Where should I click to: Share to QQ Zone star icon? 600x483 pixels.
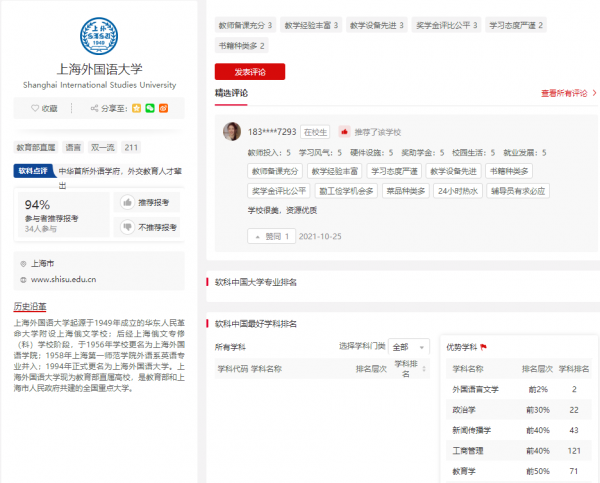click(137, 108)
